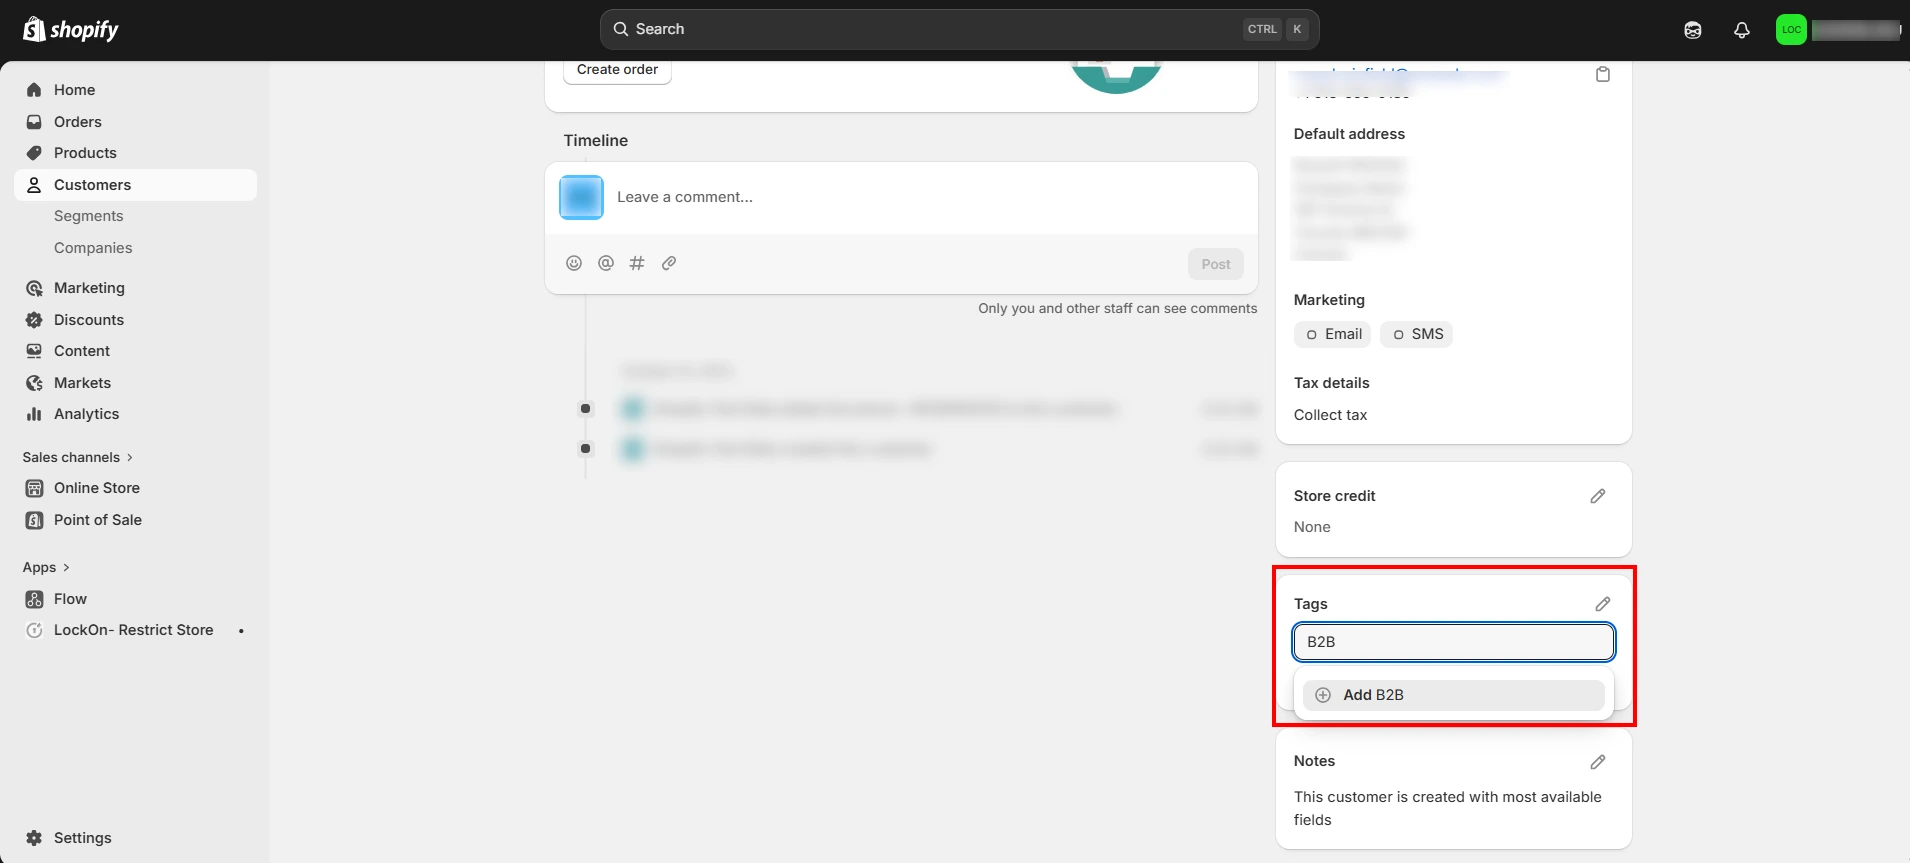Image resolution: width=1910 pixels, height=863 pixels.
Task: Click the Post comment button
Action: pos(1216,264)
